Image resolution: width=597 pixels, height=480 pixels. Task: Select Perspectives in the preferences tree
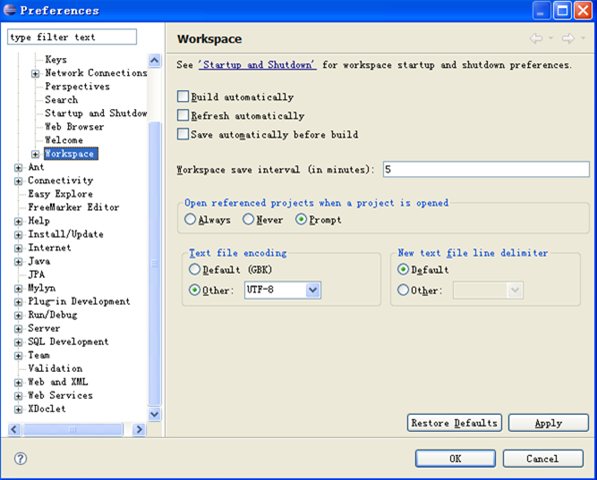77,86
